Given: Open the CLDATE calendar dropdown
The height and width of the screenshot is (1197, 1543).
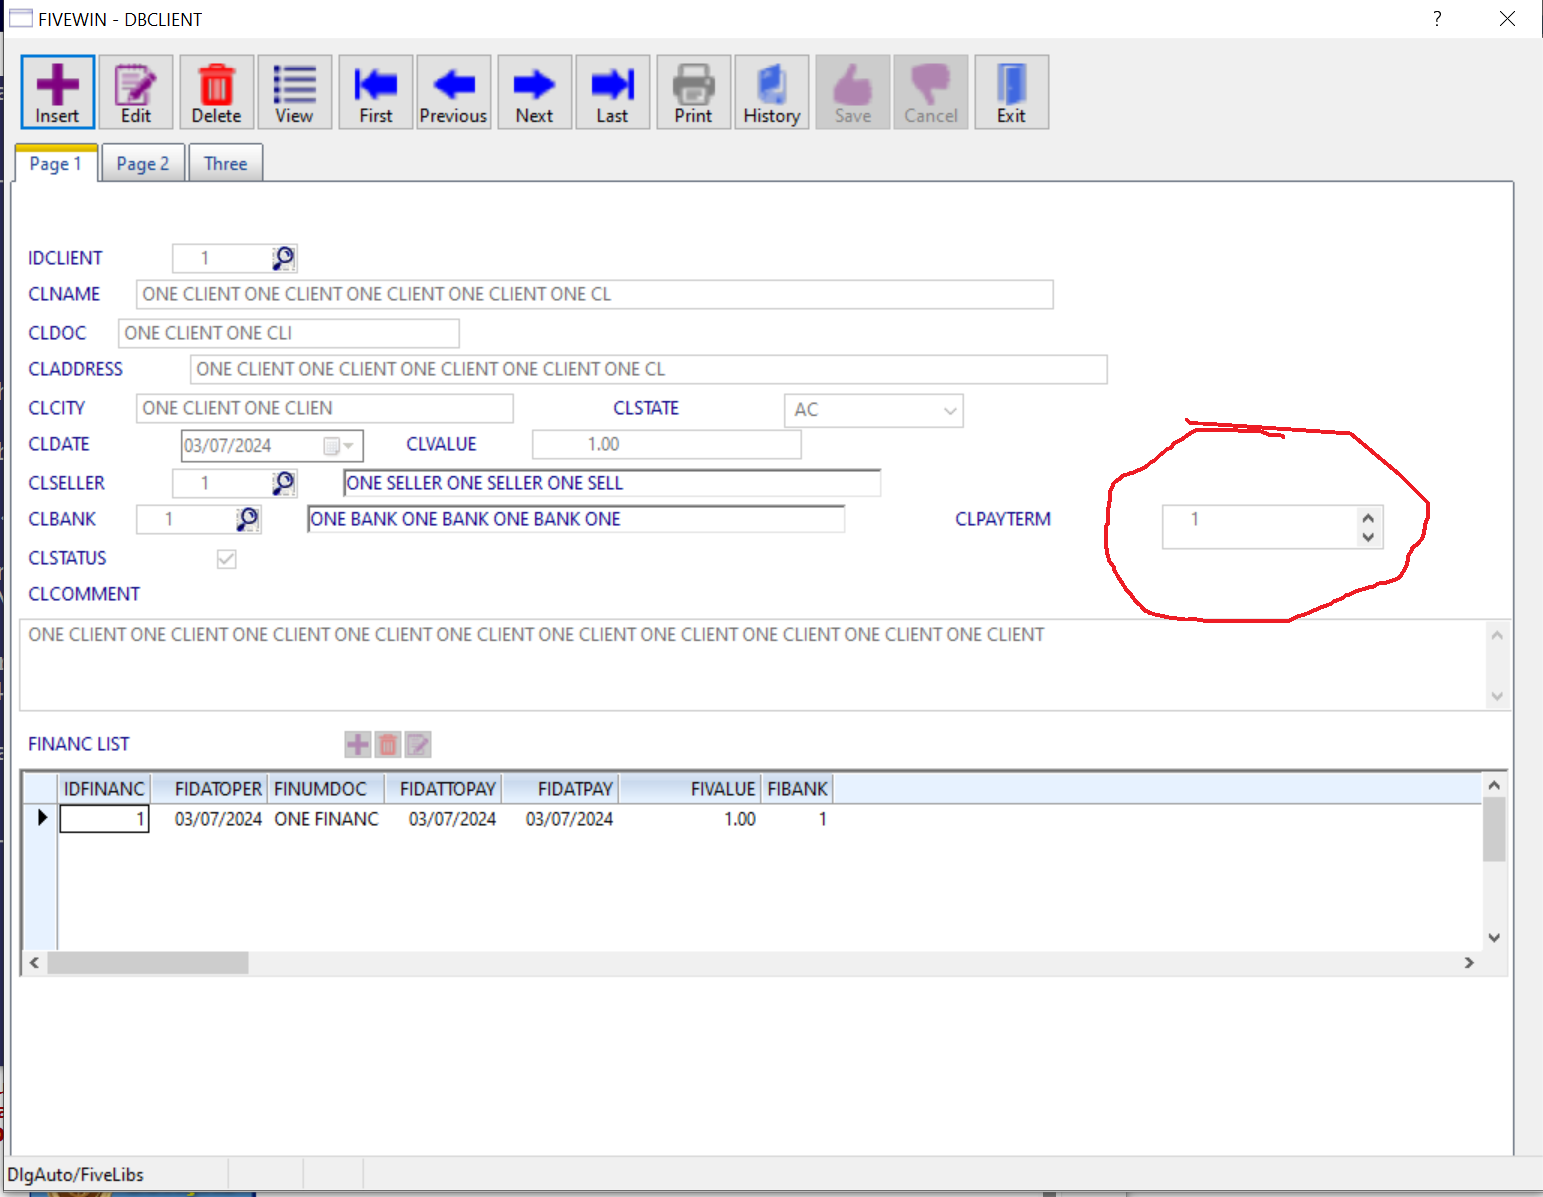Looking at the screenshot, I should [339, 446].
